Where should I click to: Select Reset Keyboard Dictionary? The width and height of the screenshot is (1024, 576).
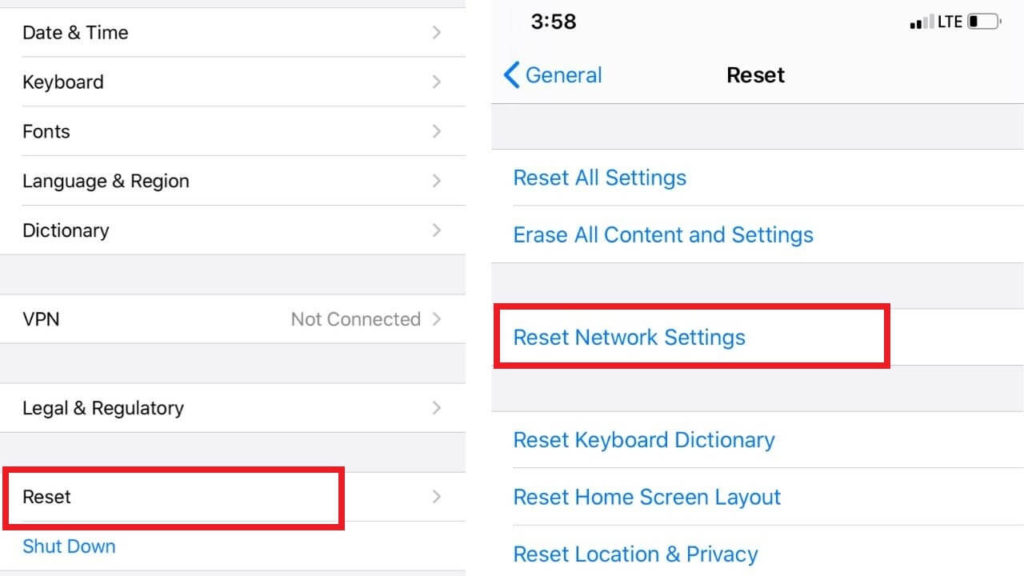tap(644, 440)
